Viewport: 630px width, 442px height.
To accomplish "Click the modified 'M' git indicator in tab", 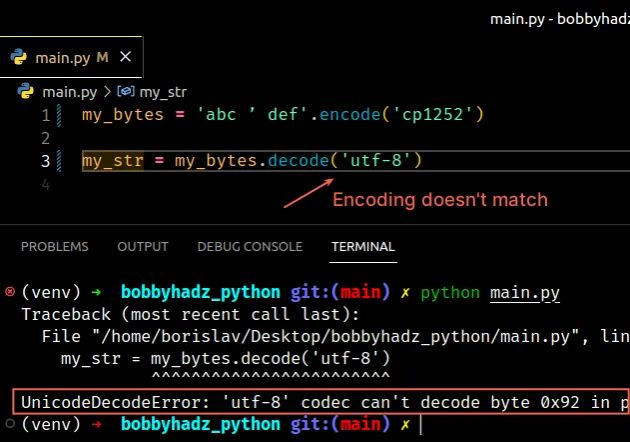I will coord(102,57).
